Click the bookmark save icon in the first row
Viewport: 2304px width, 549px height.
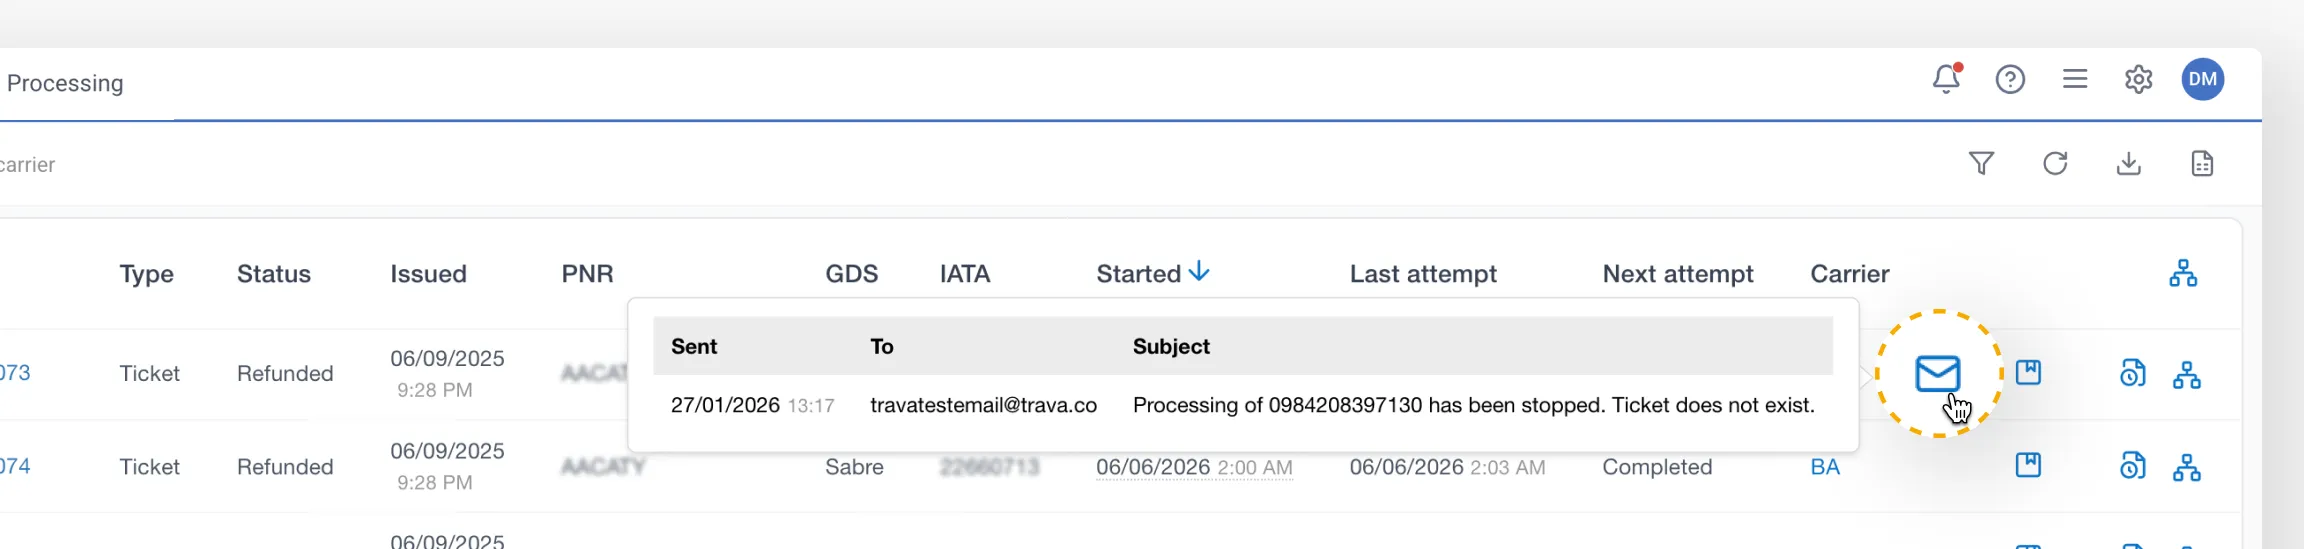click(x=2028, y=372)
